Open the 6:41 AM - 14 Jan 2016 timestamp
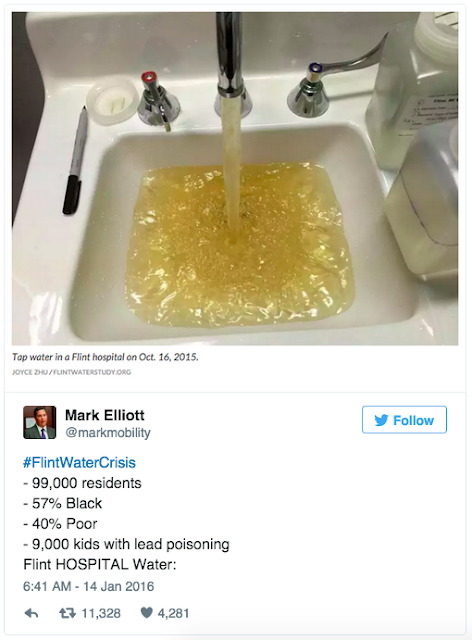The height and width of the screenshot is (640, 472). click(89, 587)
